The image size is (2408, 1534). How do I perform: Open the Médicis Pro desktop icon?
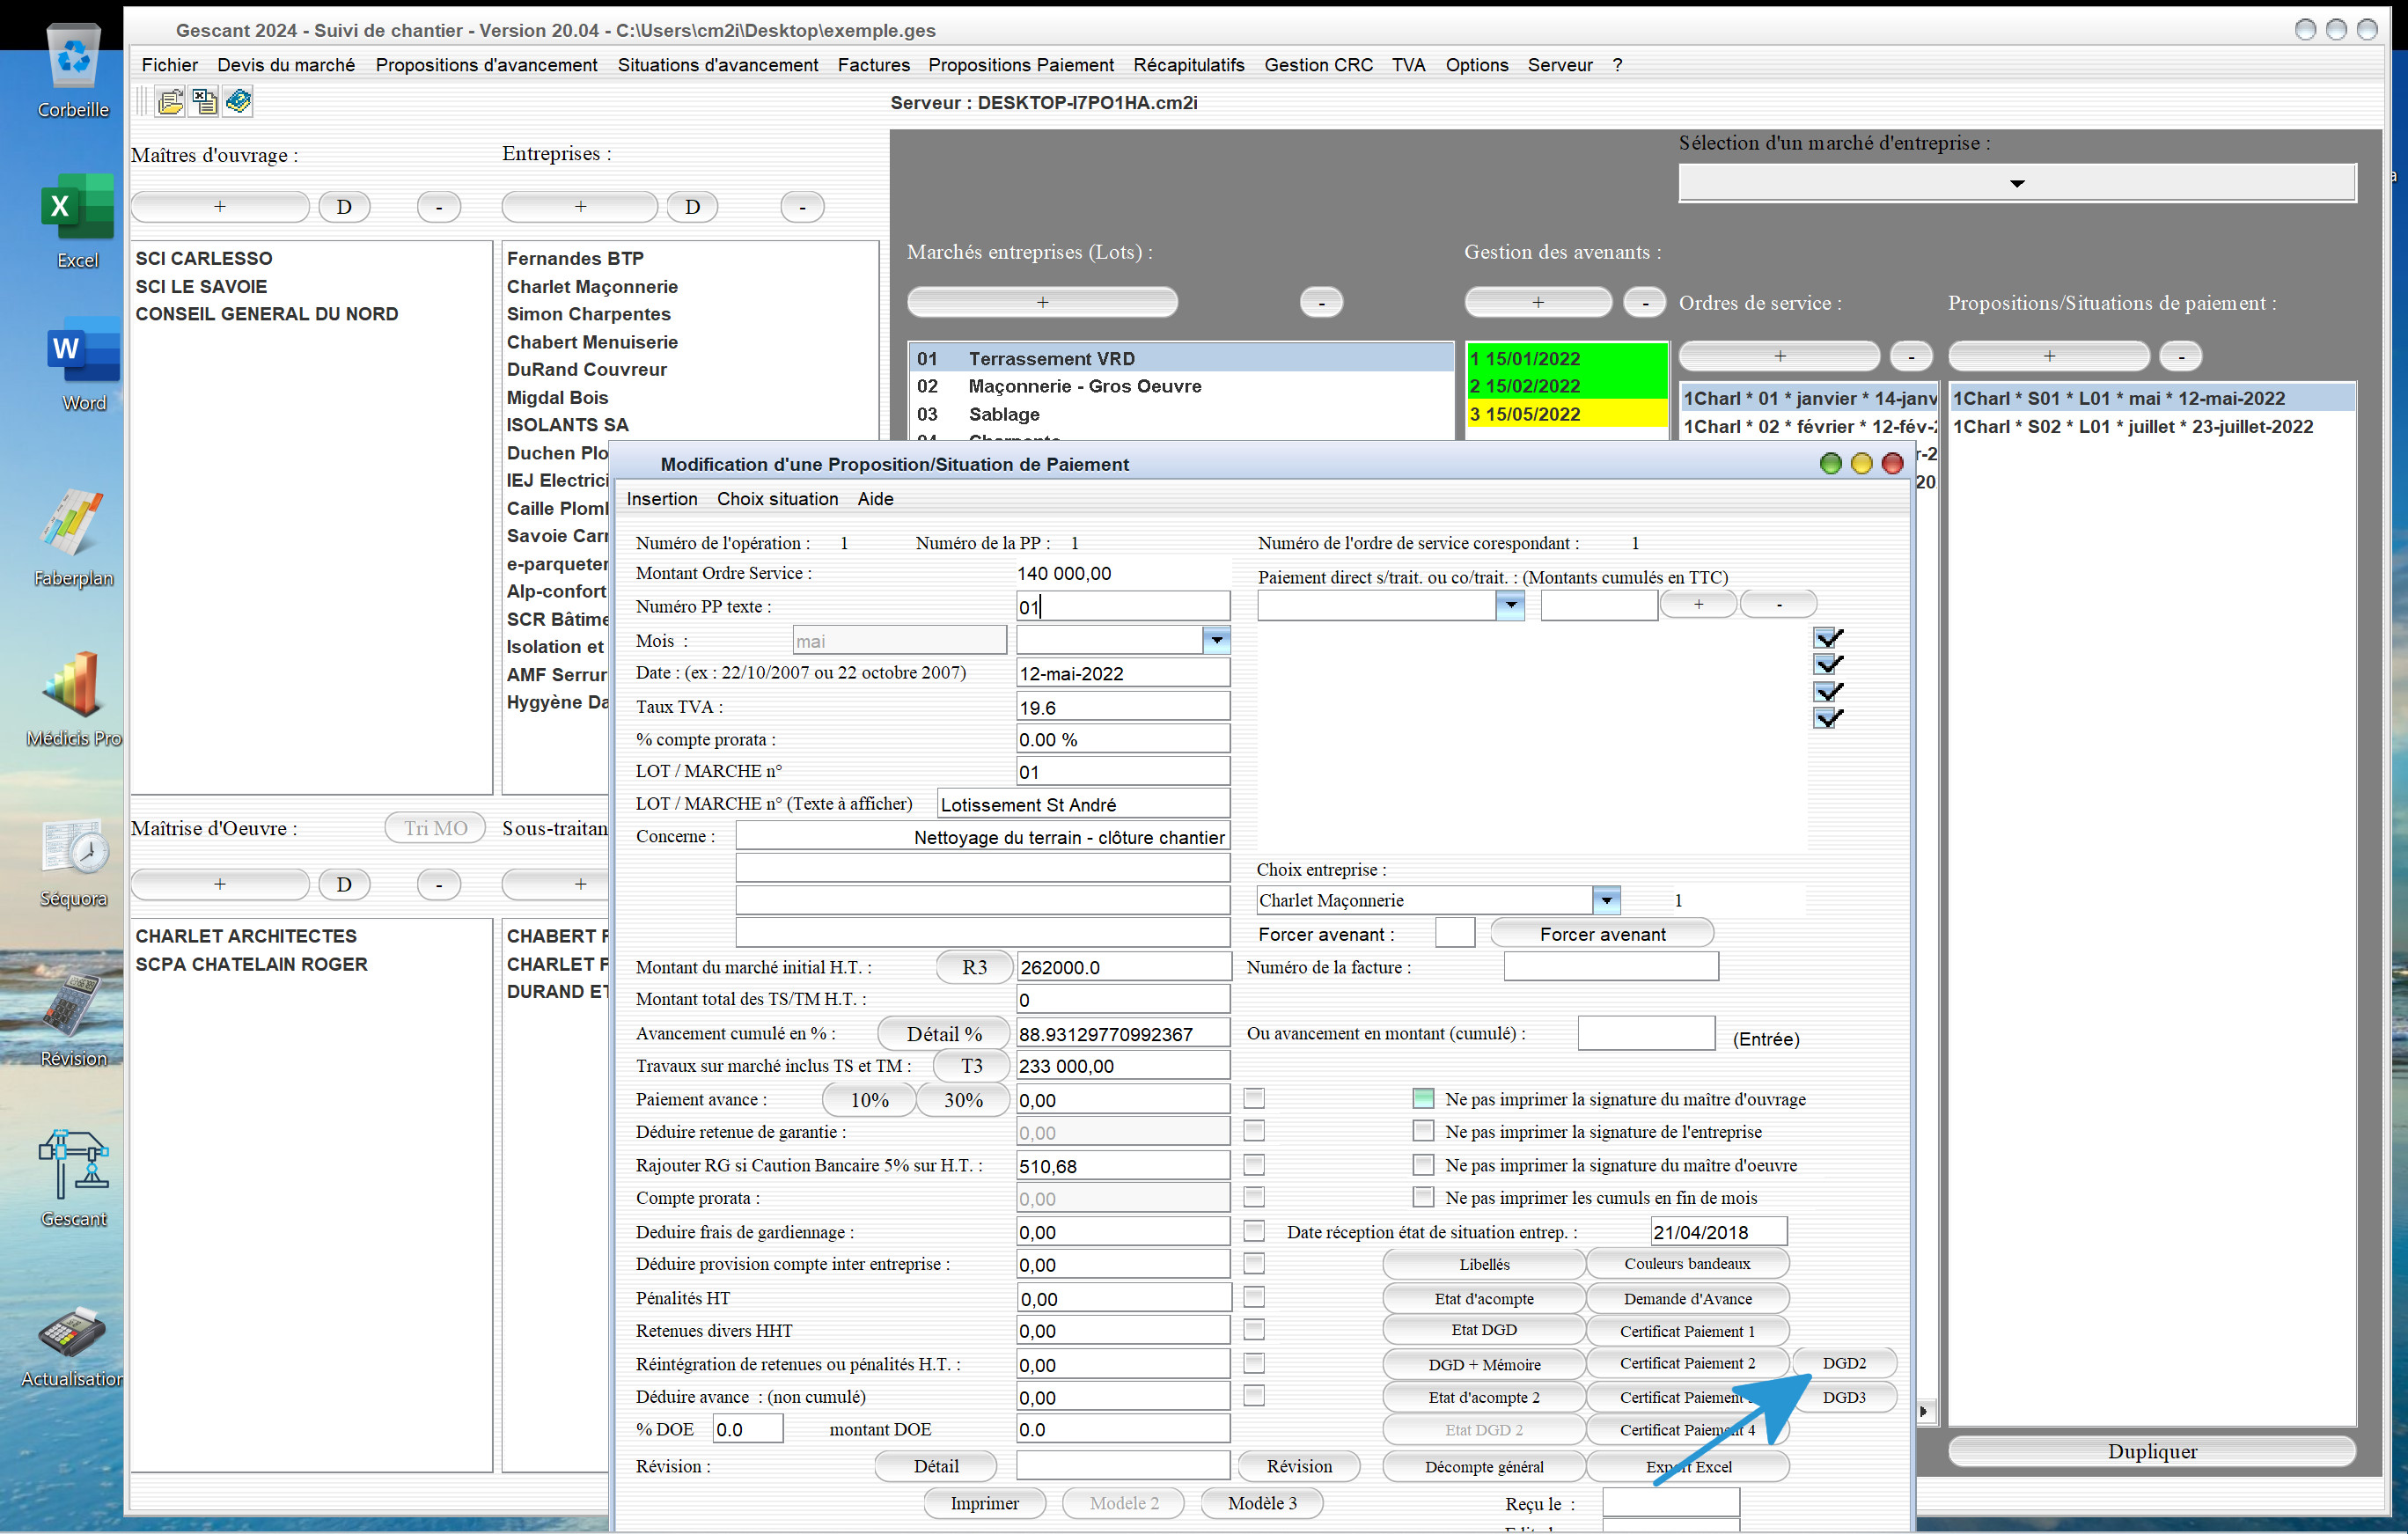click(x=73, y=699)
